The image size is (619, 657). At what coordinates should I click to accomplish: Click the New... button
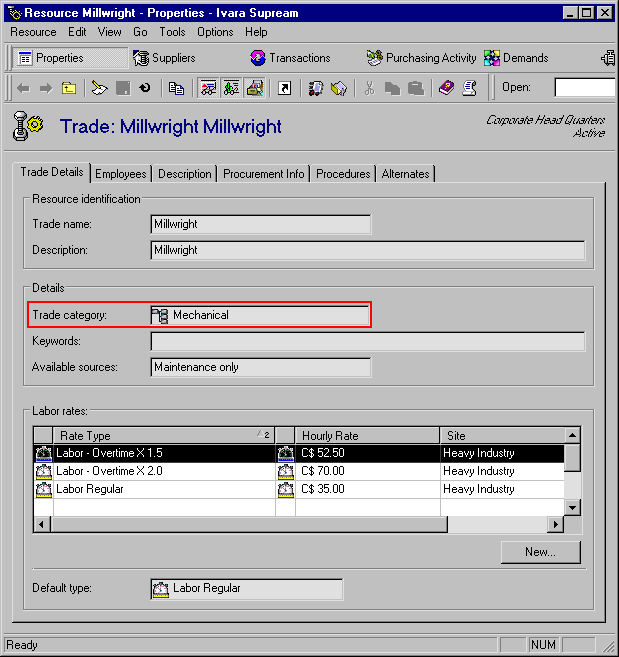point(541,552)
